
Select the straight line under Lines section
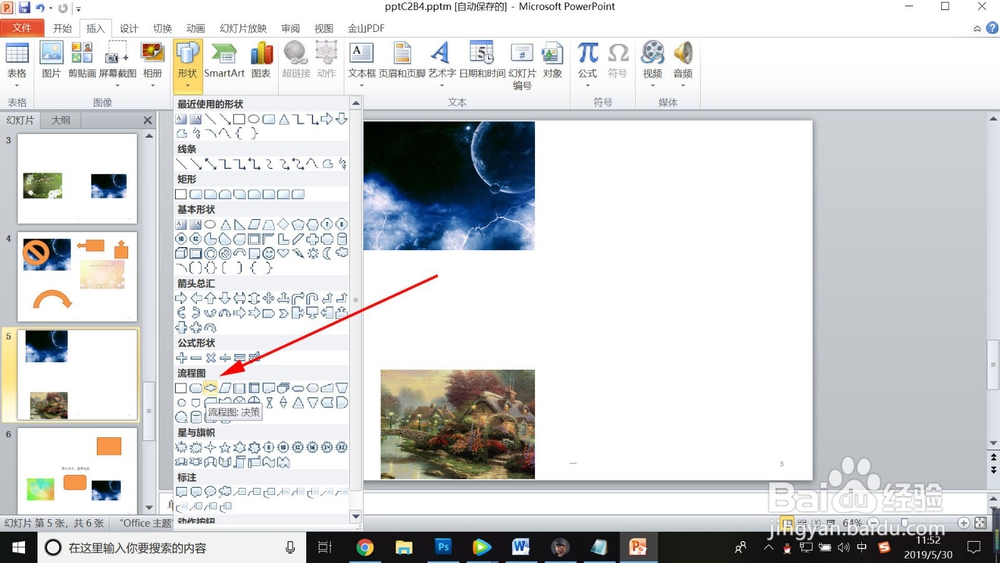(x=181, y=164)
